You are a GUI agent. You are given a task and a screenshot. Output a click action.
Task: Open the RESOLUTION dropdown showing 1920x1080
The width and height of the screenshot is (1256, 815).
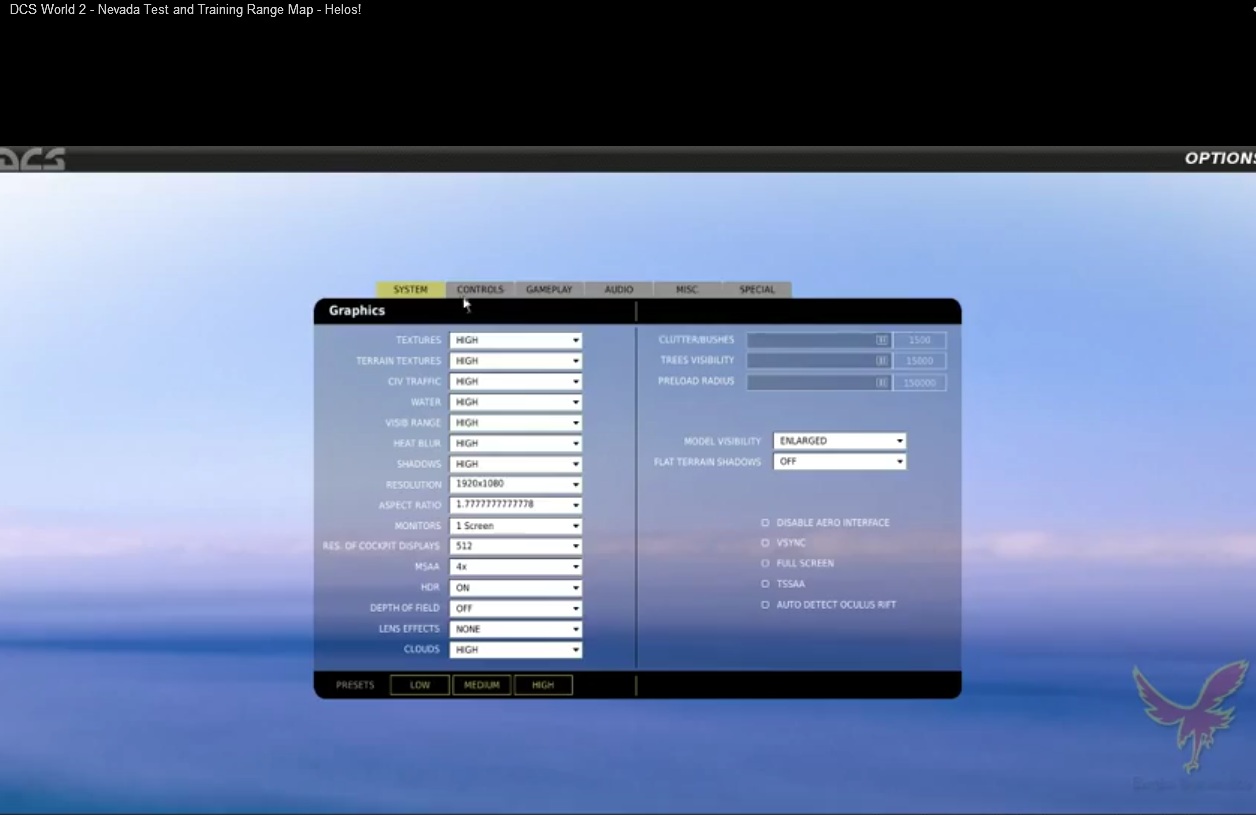click(516, 484)
